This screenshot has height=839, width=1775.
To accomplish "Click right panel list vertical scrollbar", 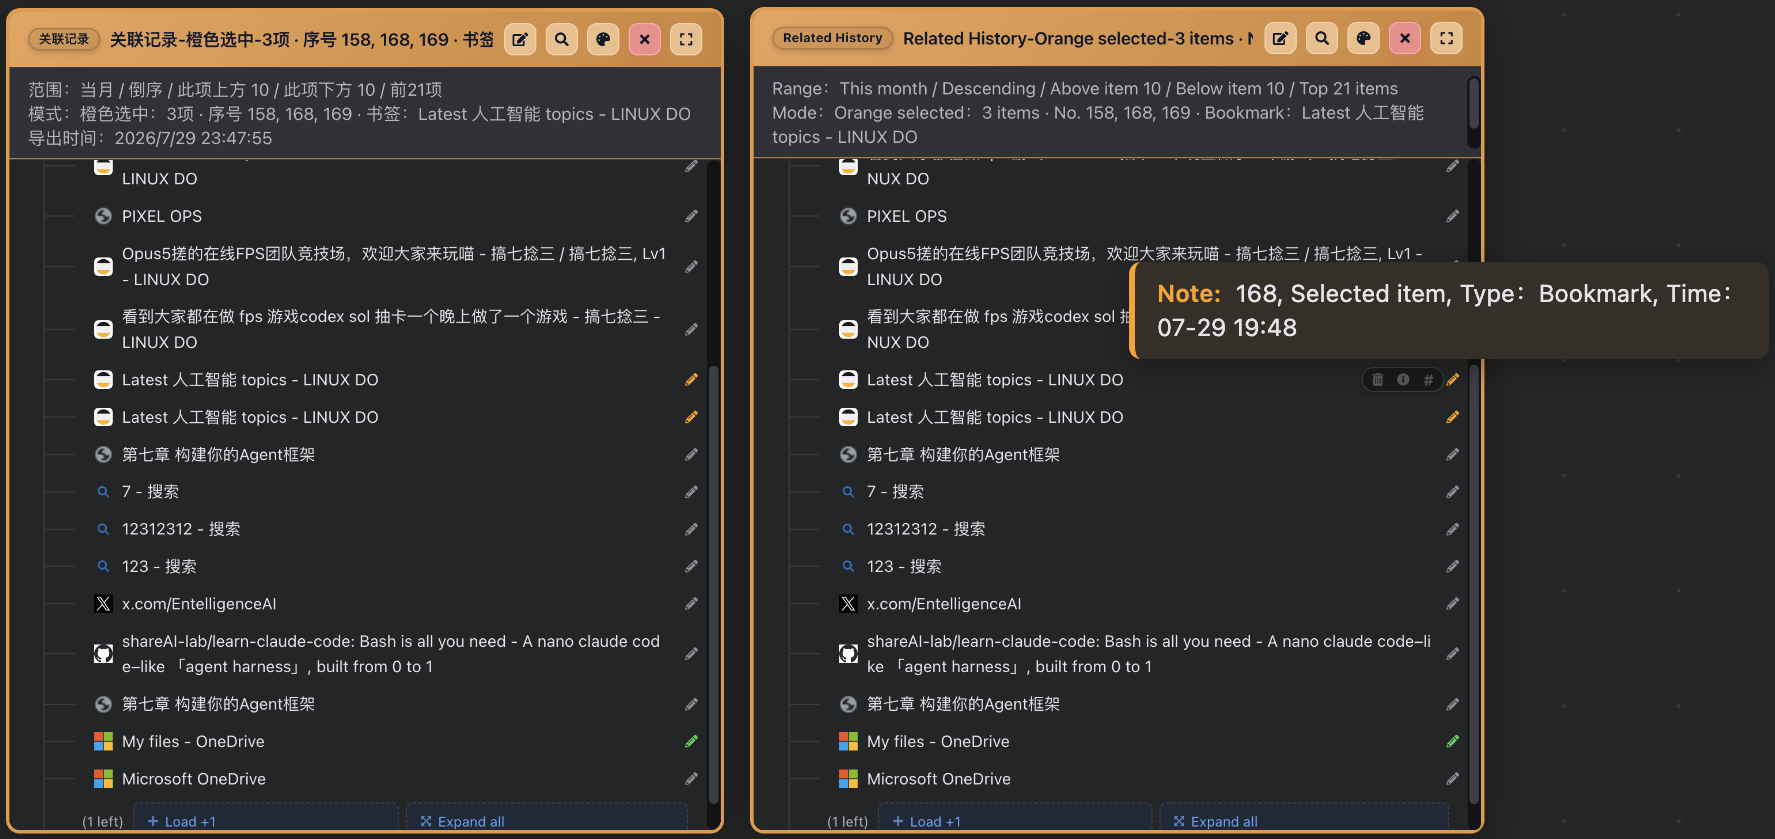I will pyautogui.click(x=1474, y=584).
